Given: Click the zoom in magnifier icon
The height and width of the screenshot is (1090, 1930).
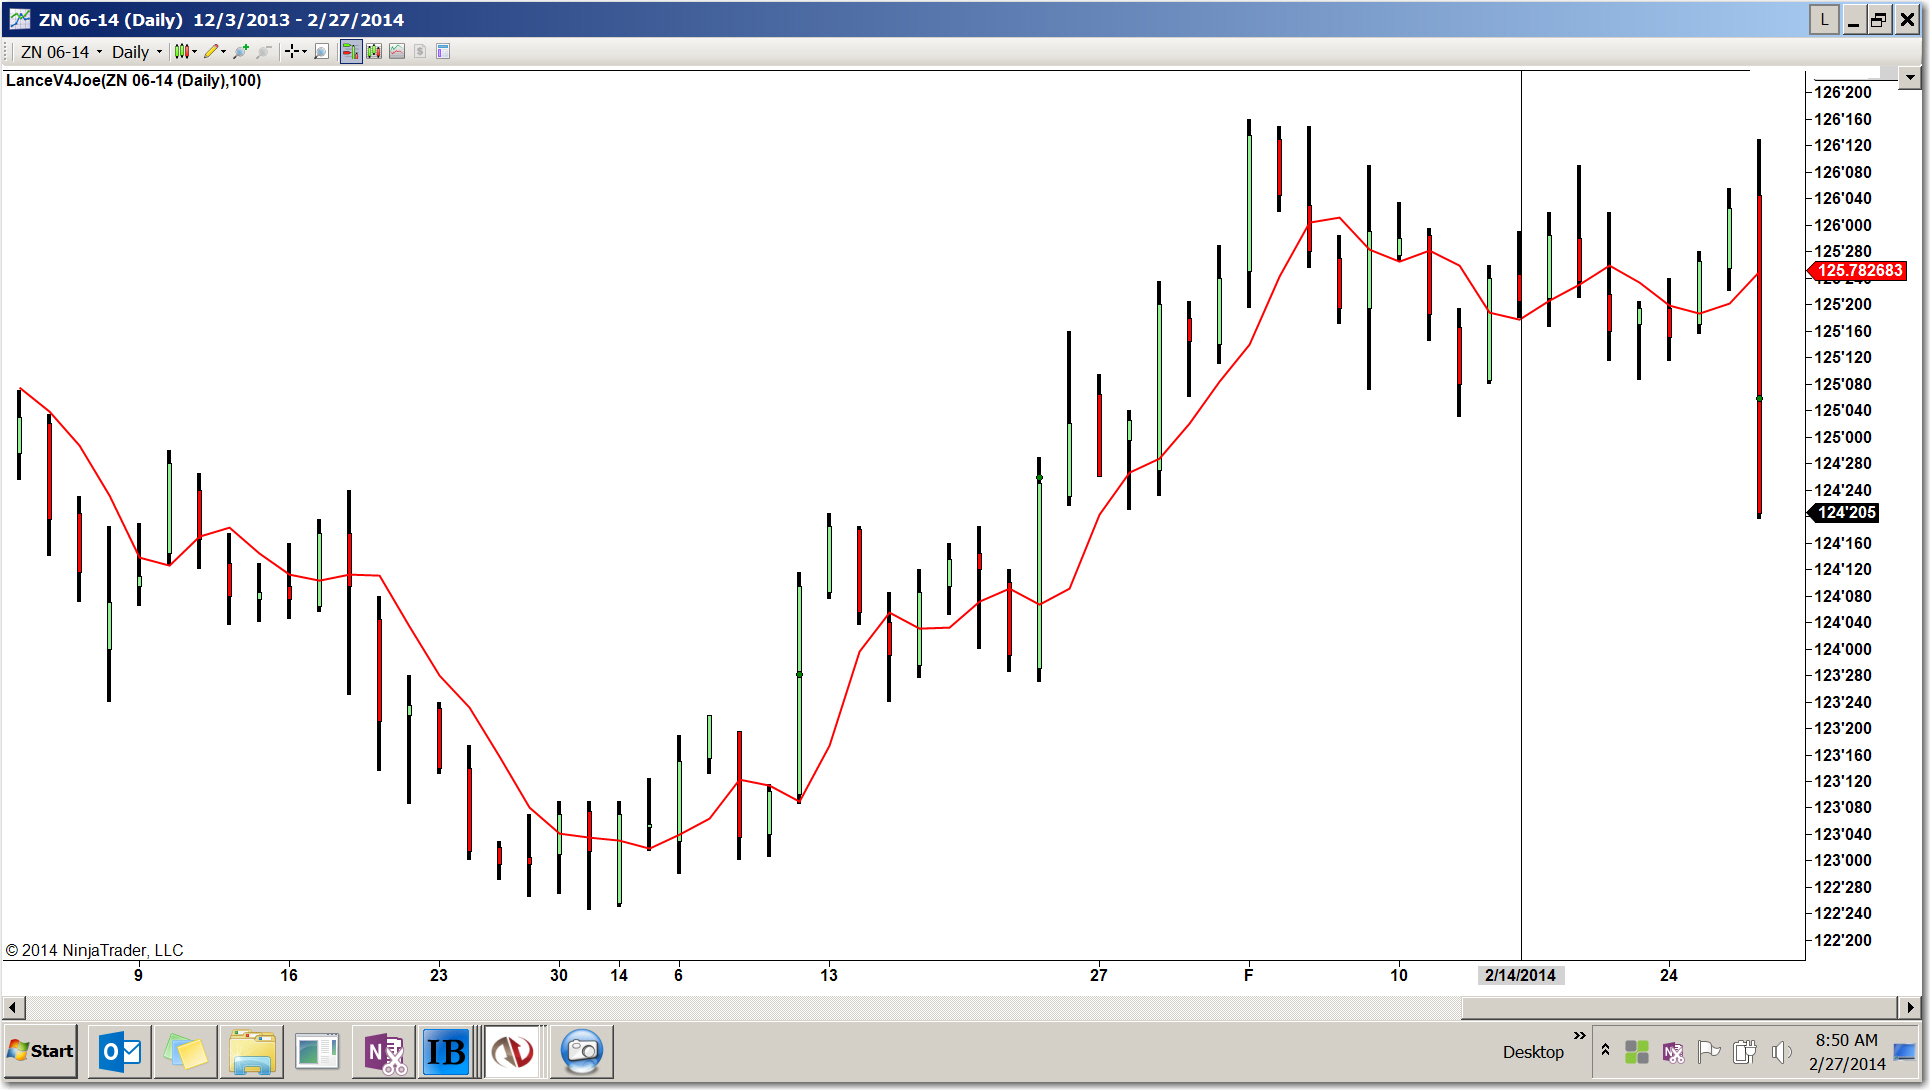Looking at the screenshot, I should point(241,51).
